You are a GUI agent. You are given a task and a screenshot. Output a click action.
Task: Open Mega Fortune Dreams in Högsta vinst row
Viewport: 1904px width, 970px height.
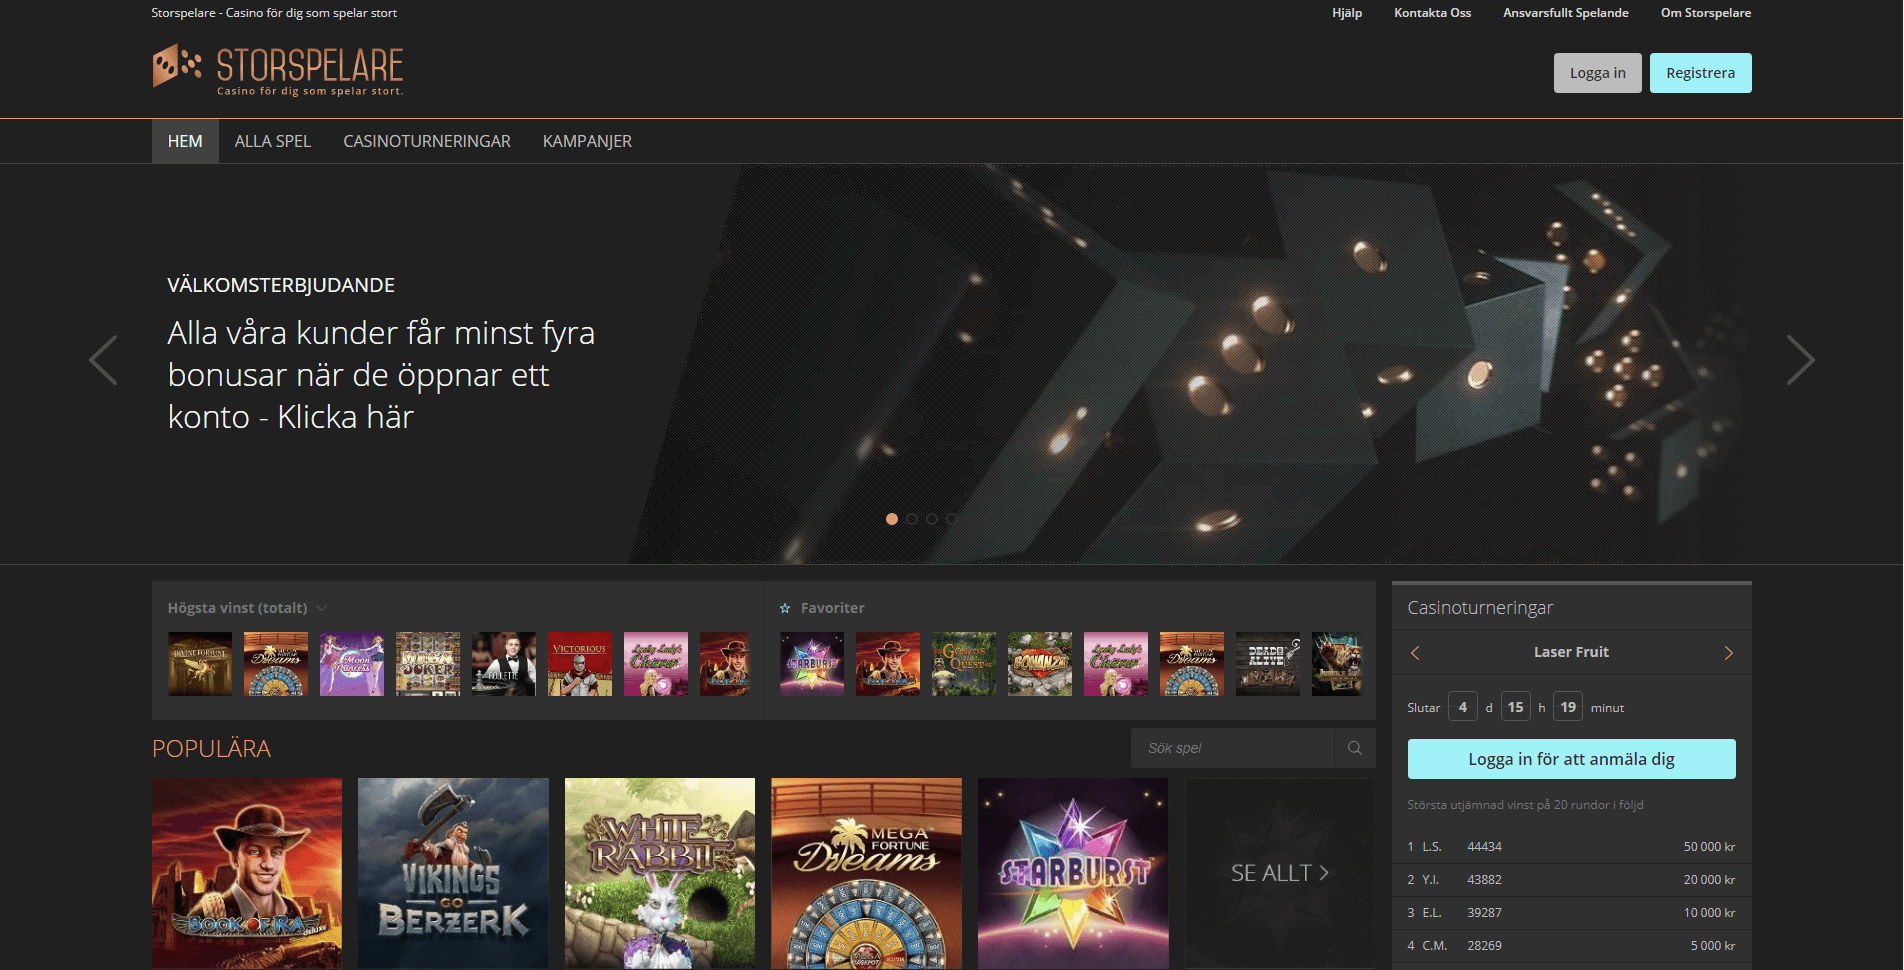[276, 664]
